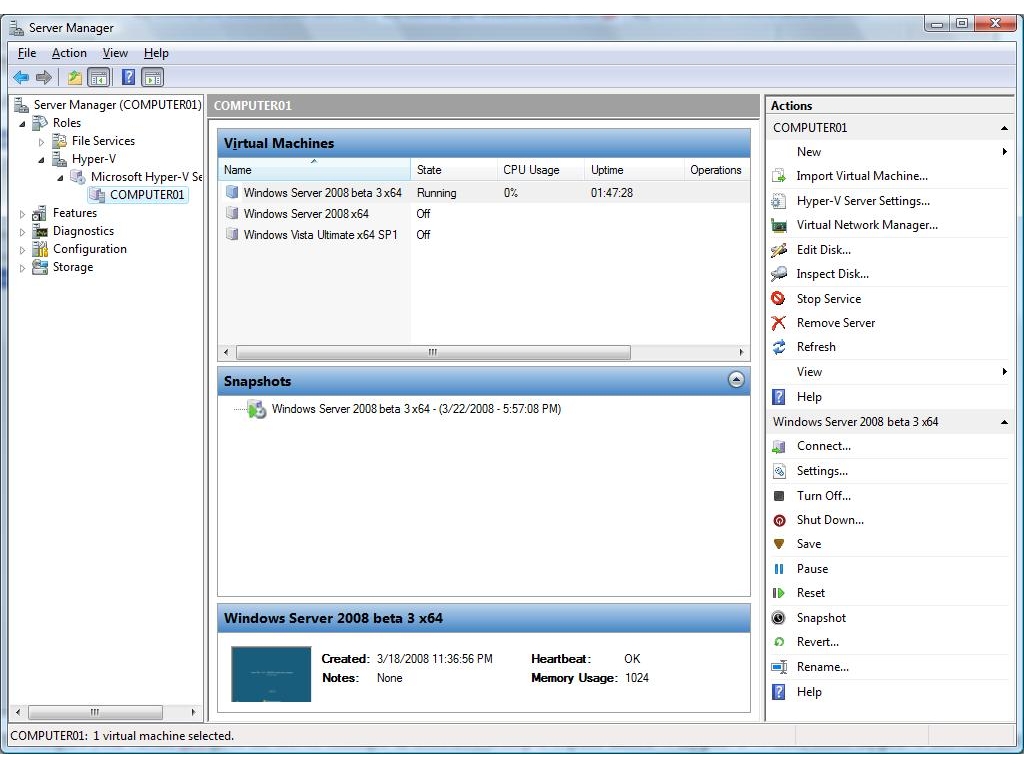1024x768 pixels.
Task: Collapse the Hyper-V role node arrow
Action: click(x=41, y=160)
